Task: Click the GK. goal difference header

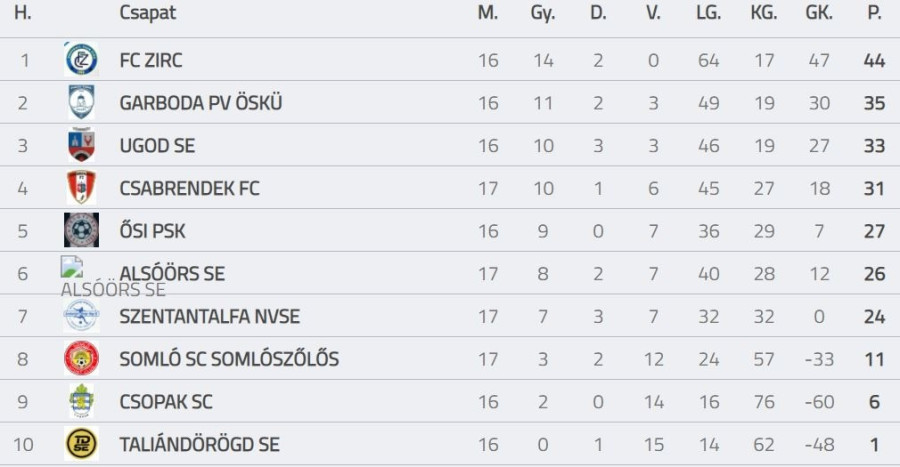Action: [x=819, y=13]
